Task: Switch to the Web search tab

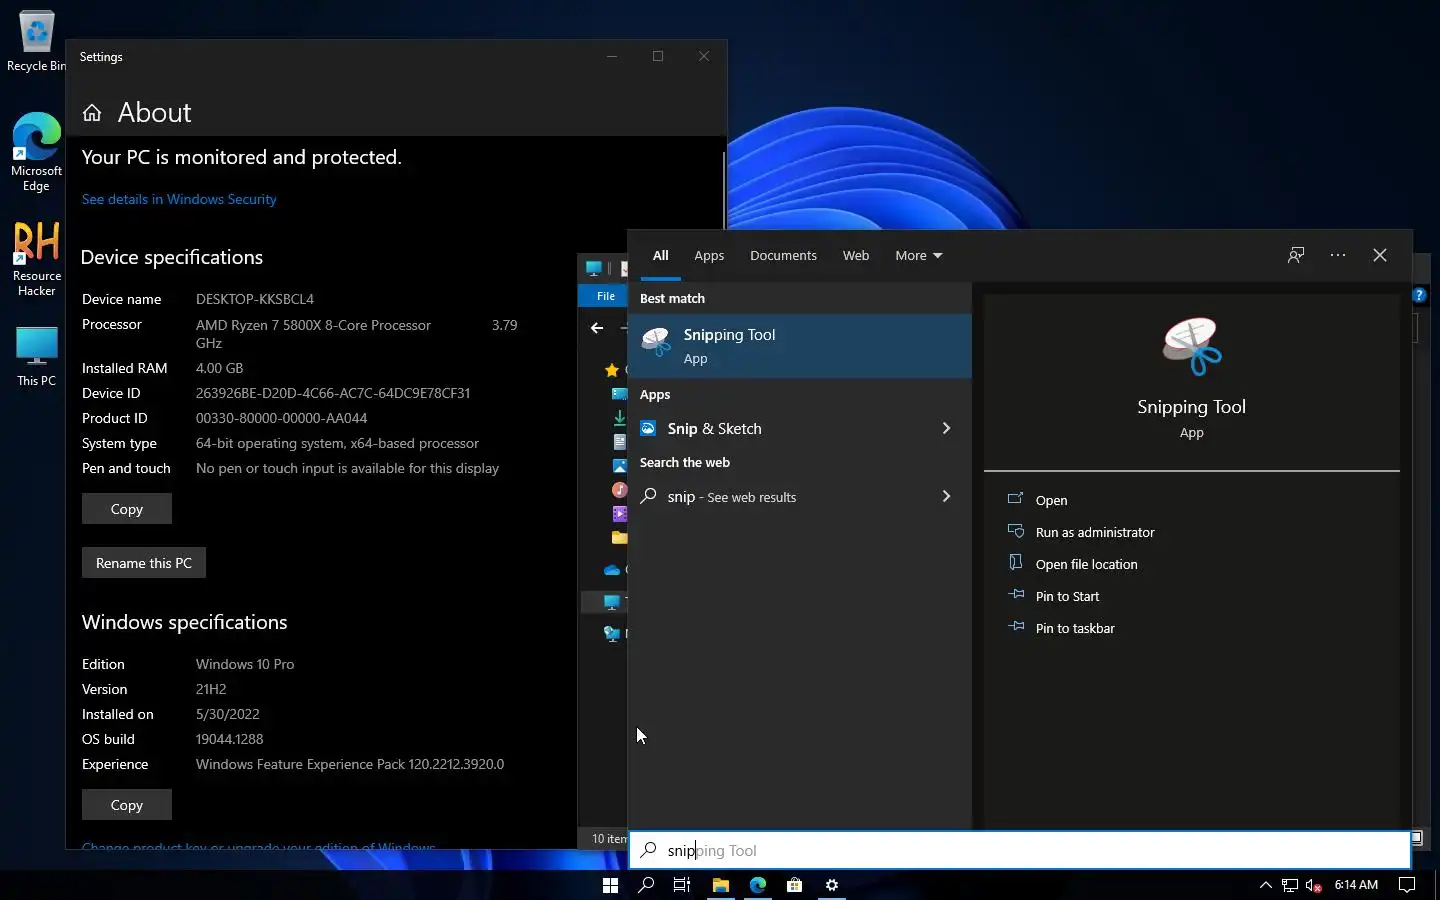Action: coord(856,256)
